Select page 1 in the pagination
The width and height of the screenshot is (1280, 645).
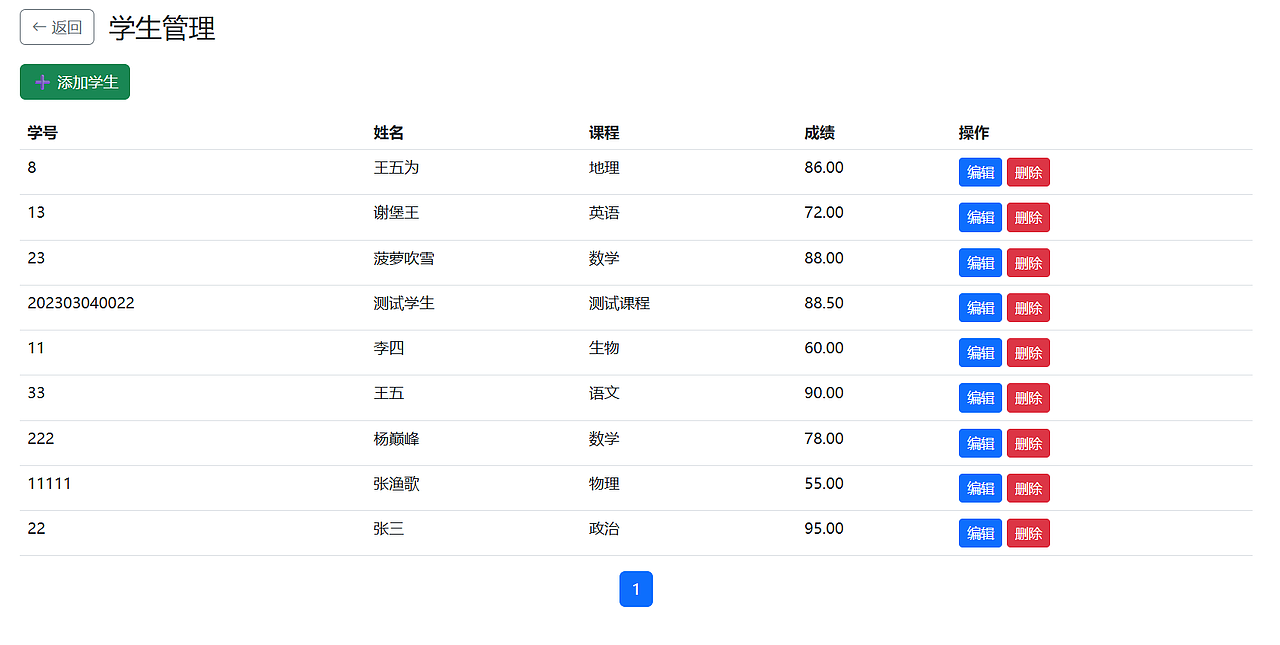click(x=636, y=589)
